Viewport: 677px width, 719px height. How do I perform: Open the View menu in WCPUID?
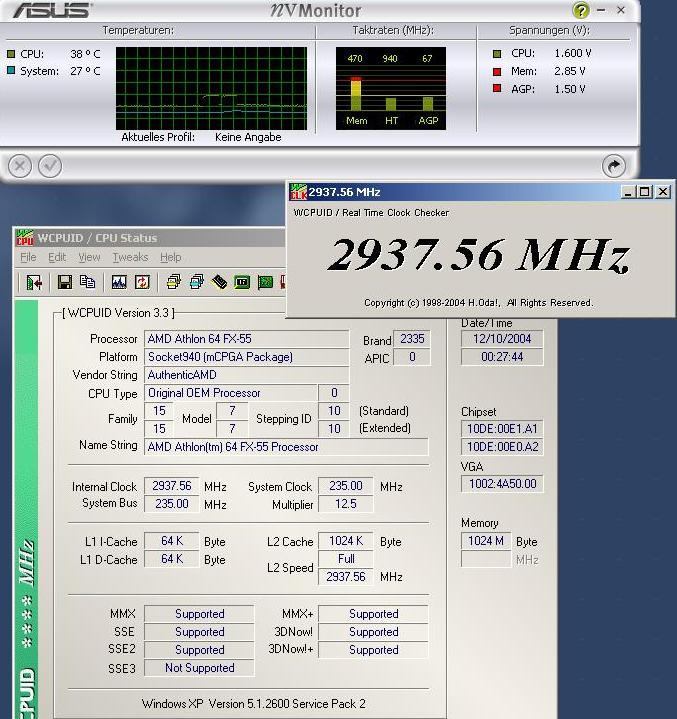(x=89, y=257)
